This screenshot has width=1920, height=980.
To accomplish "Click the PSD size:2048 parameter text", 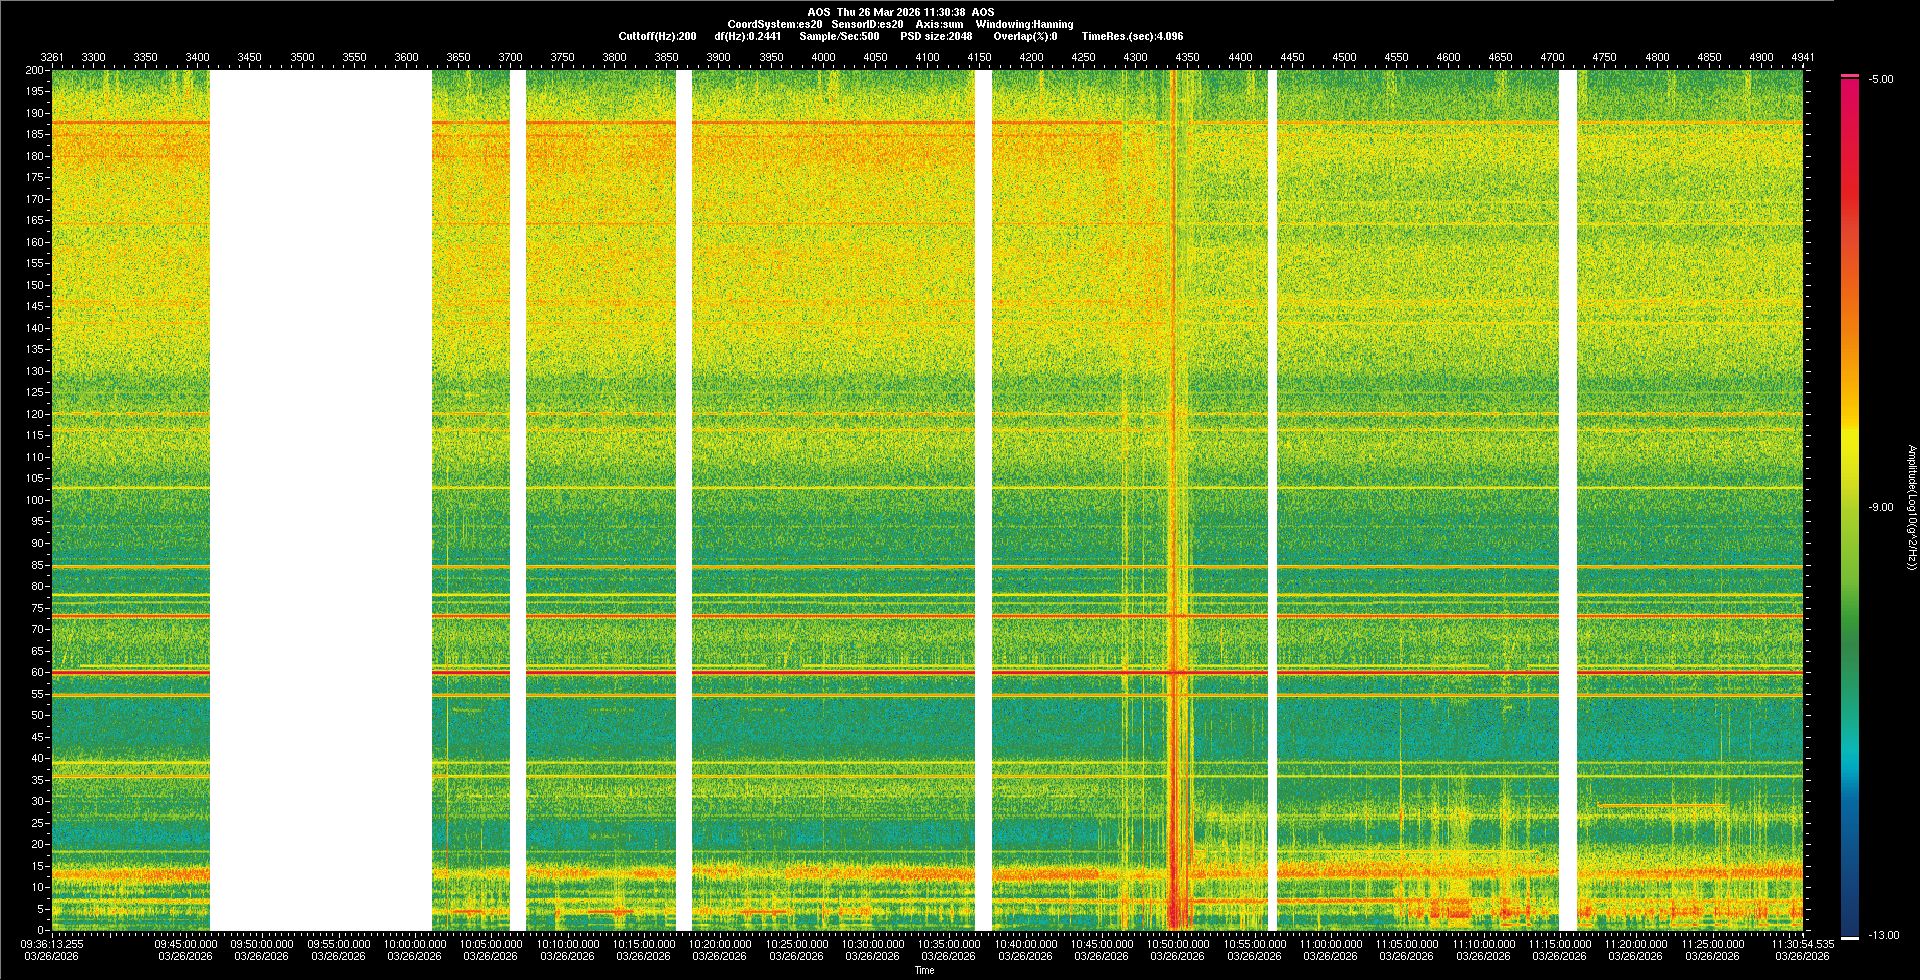I will pos(936,36).
